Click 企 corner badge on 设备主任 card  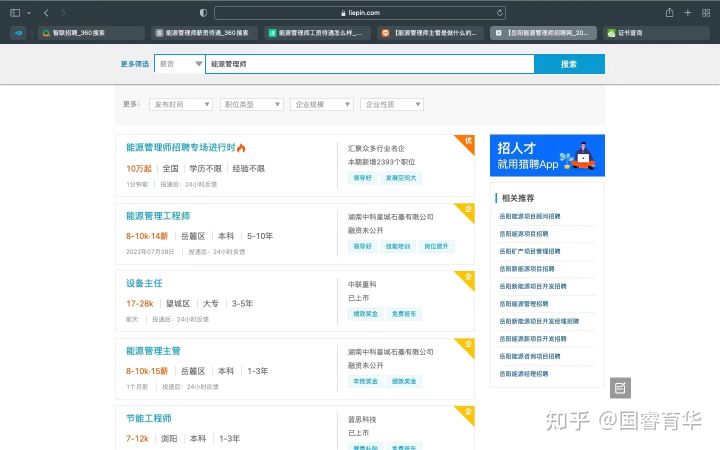pos(467,277)
